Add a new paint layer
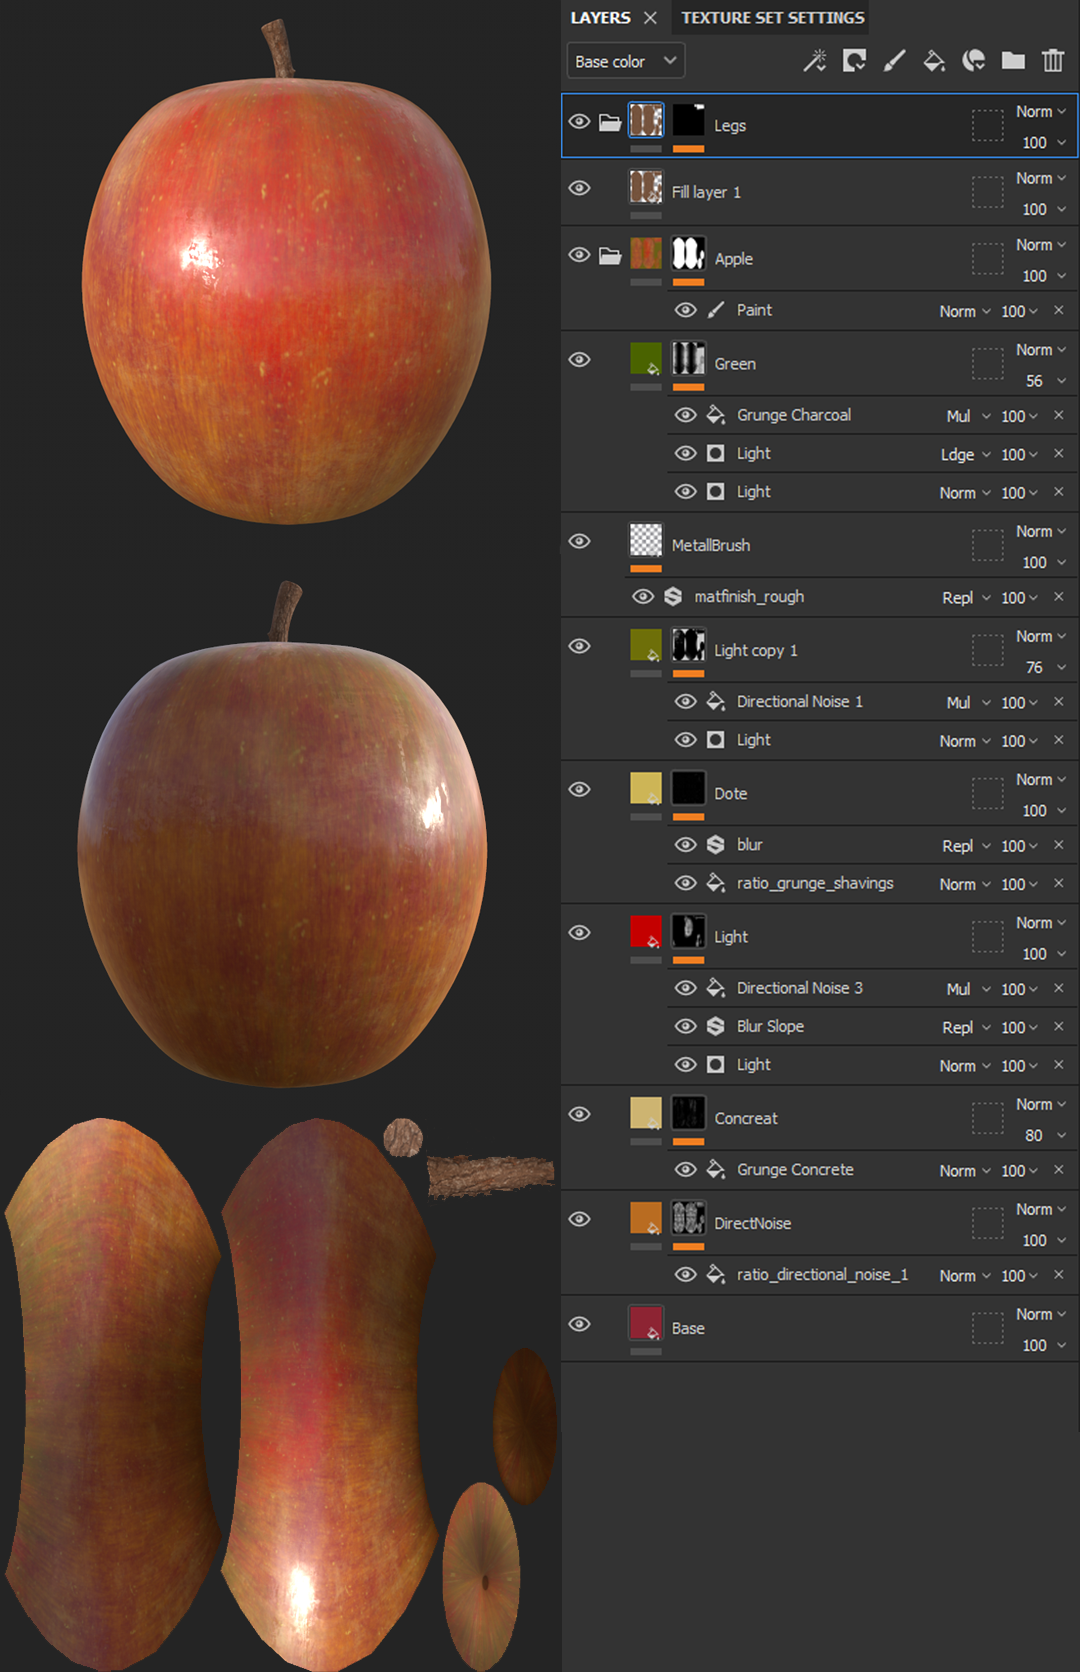The image size is (1080, 1672). click(x=894, y=61)
